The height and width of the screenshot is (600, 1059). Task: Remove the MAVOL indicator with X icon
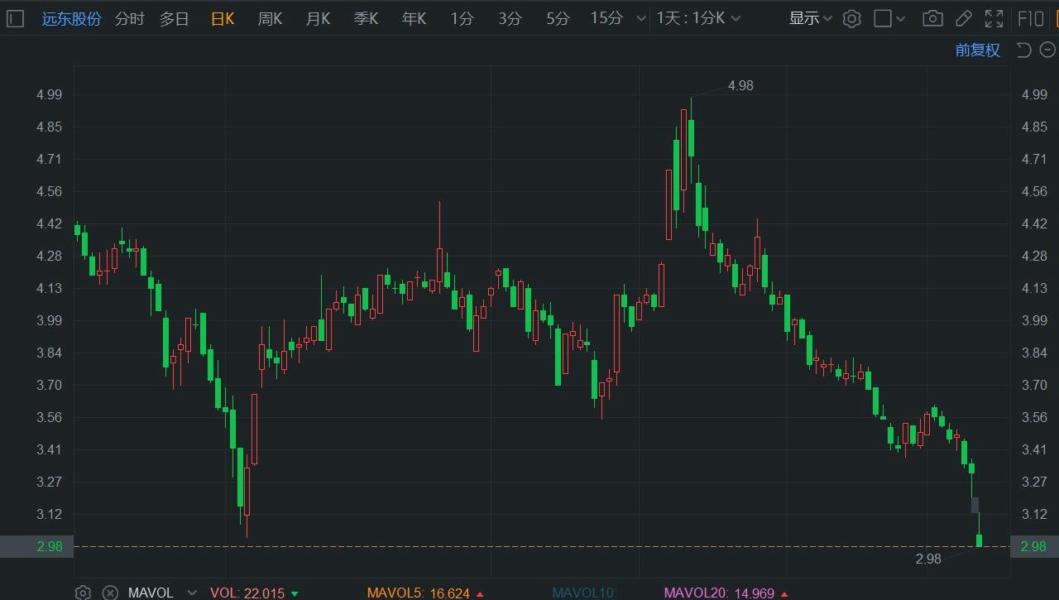[x=110, y=593]
